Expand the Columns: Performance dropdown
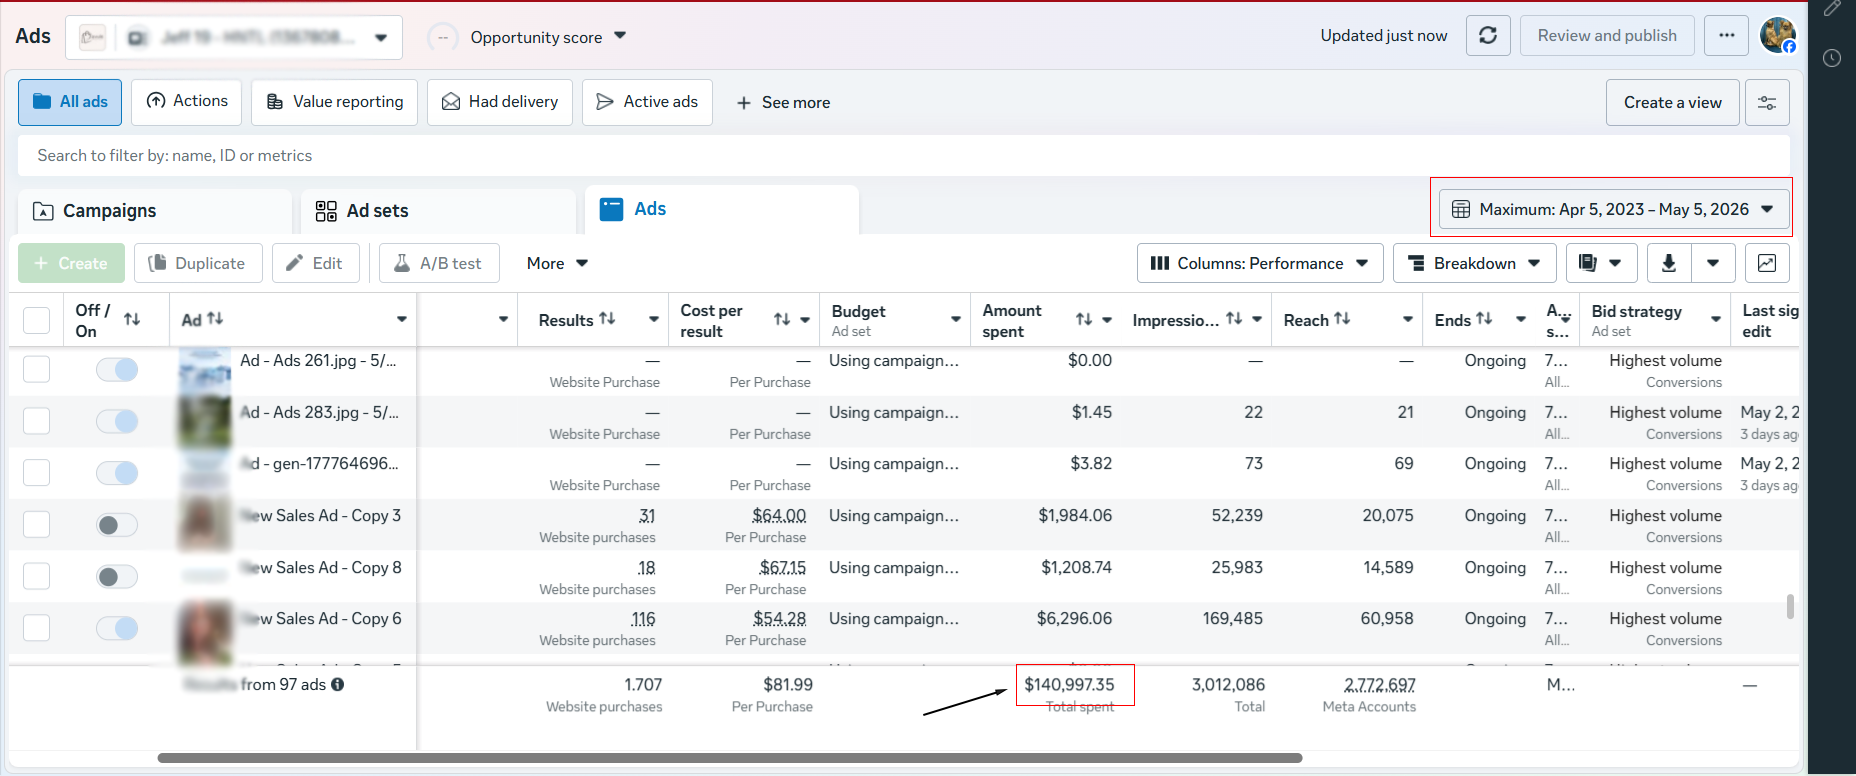 1260,263
